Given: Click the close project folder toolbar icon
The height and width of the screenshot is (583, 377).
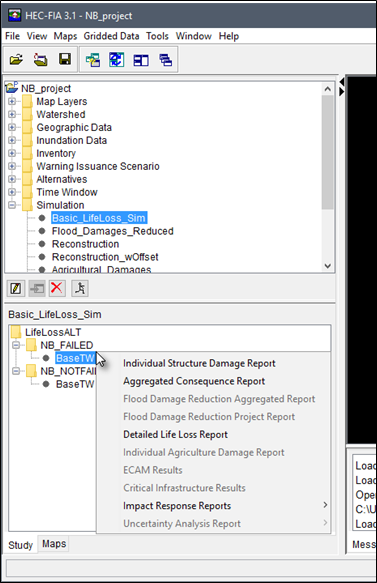Looking at the screenshot, I should (40, 59).
